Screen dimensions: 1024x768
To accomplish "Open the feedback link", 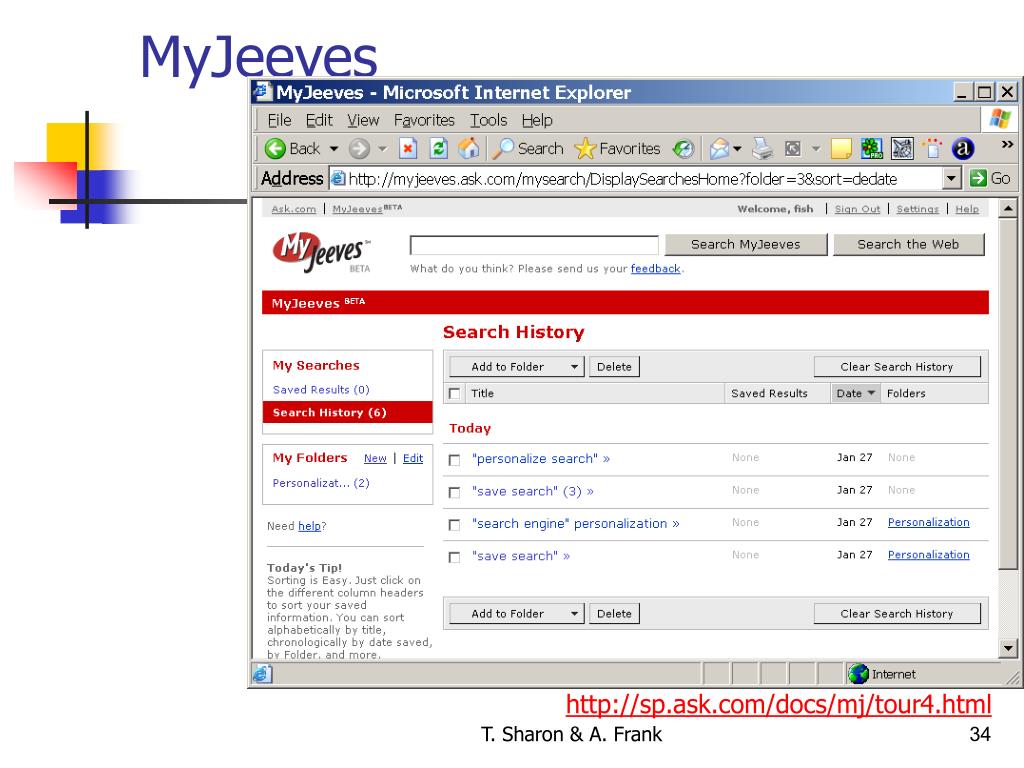I will click(x=655, y=268).
